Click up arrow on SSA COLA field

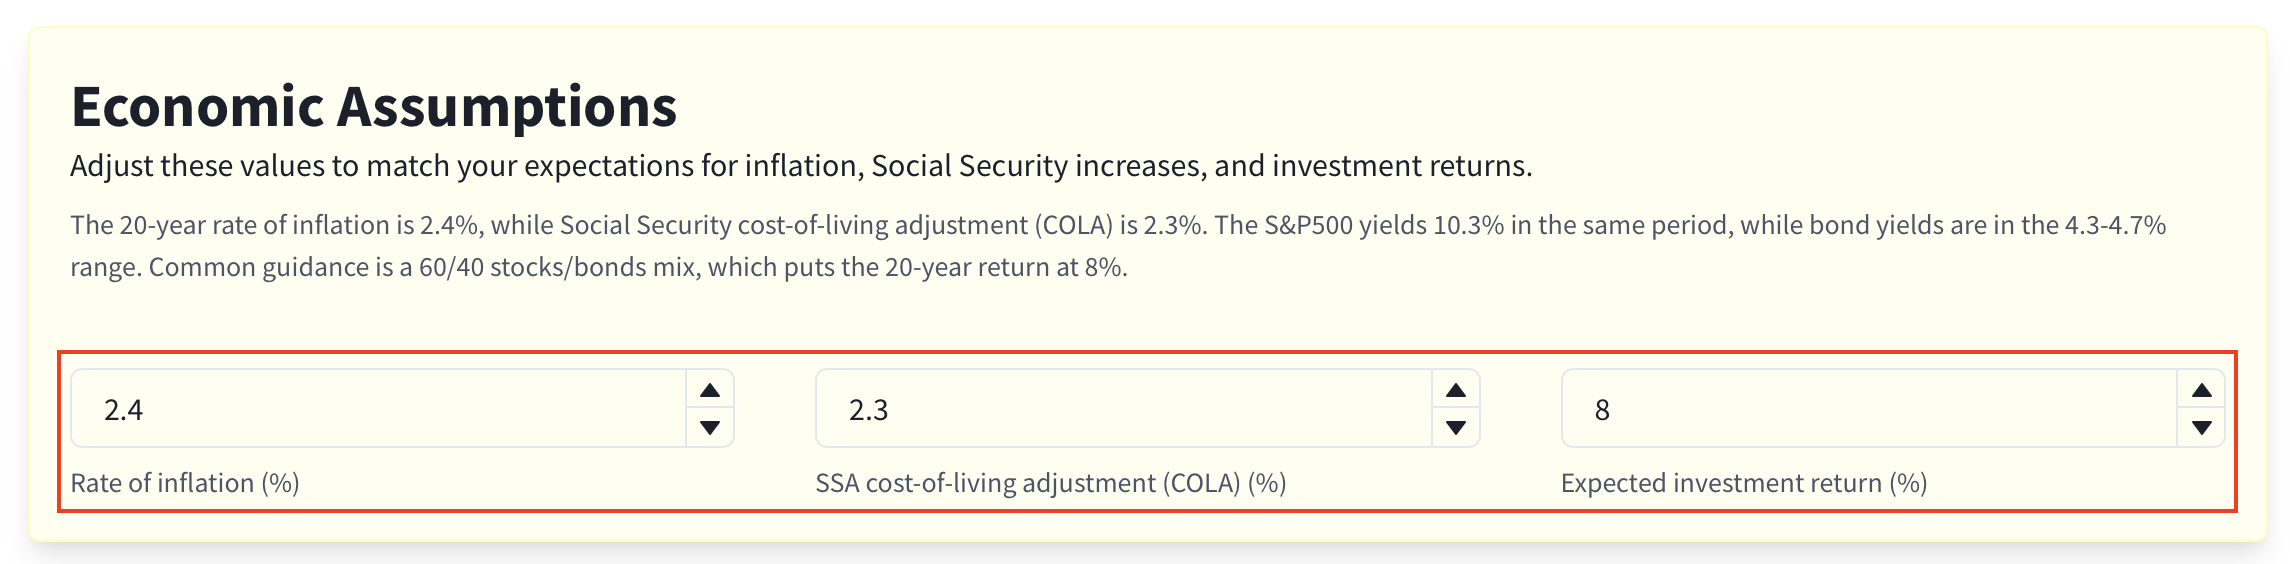pyautogui.click(x=1456, y=390)
